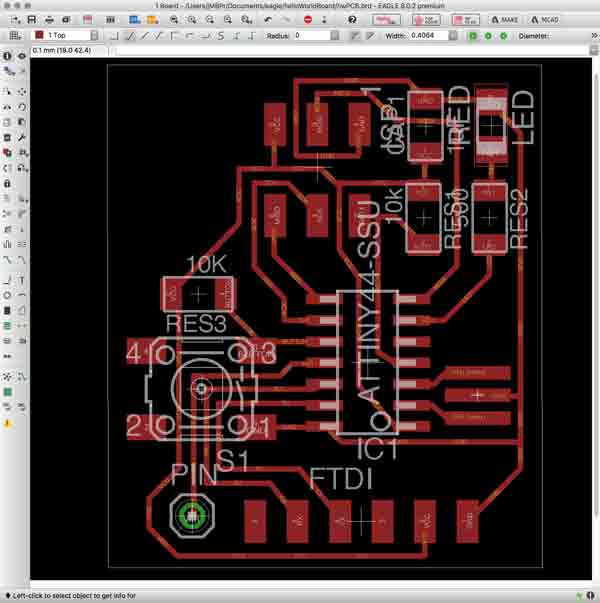Open the CAM processor
600x603 pixels.
click(x=67, y=20)
